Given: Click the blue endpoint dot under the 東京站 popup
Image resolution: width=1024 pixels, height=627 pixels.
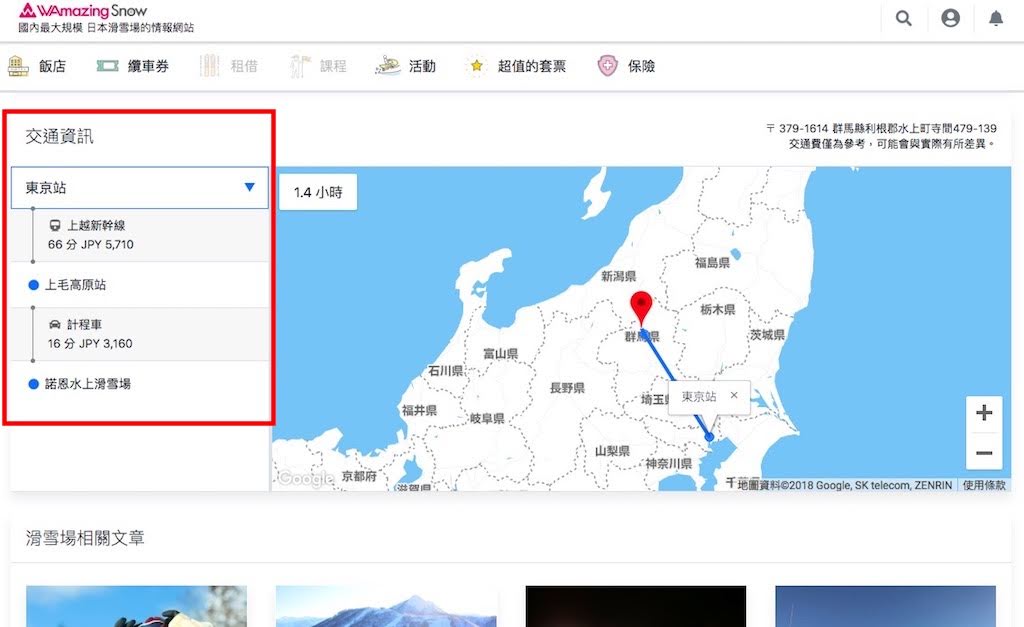Looking at the screenshot, I should [x=710, y=436].
